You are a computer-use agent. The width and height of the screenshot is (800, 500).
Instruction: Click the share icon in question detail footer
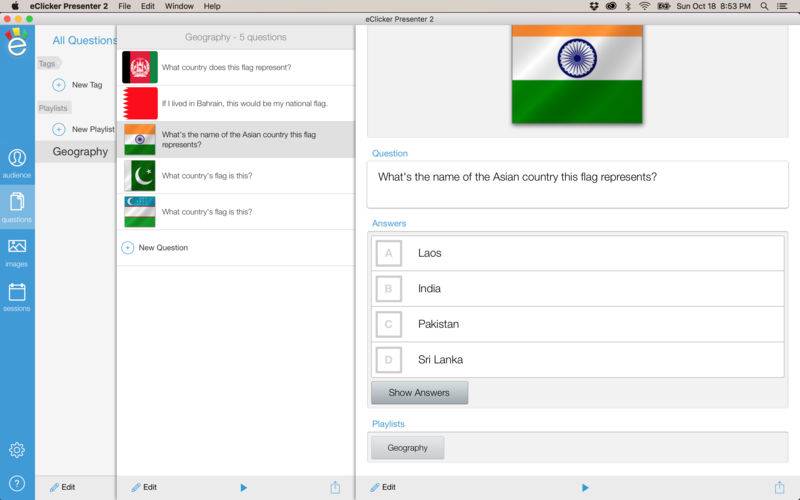(779, 487)
